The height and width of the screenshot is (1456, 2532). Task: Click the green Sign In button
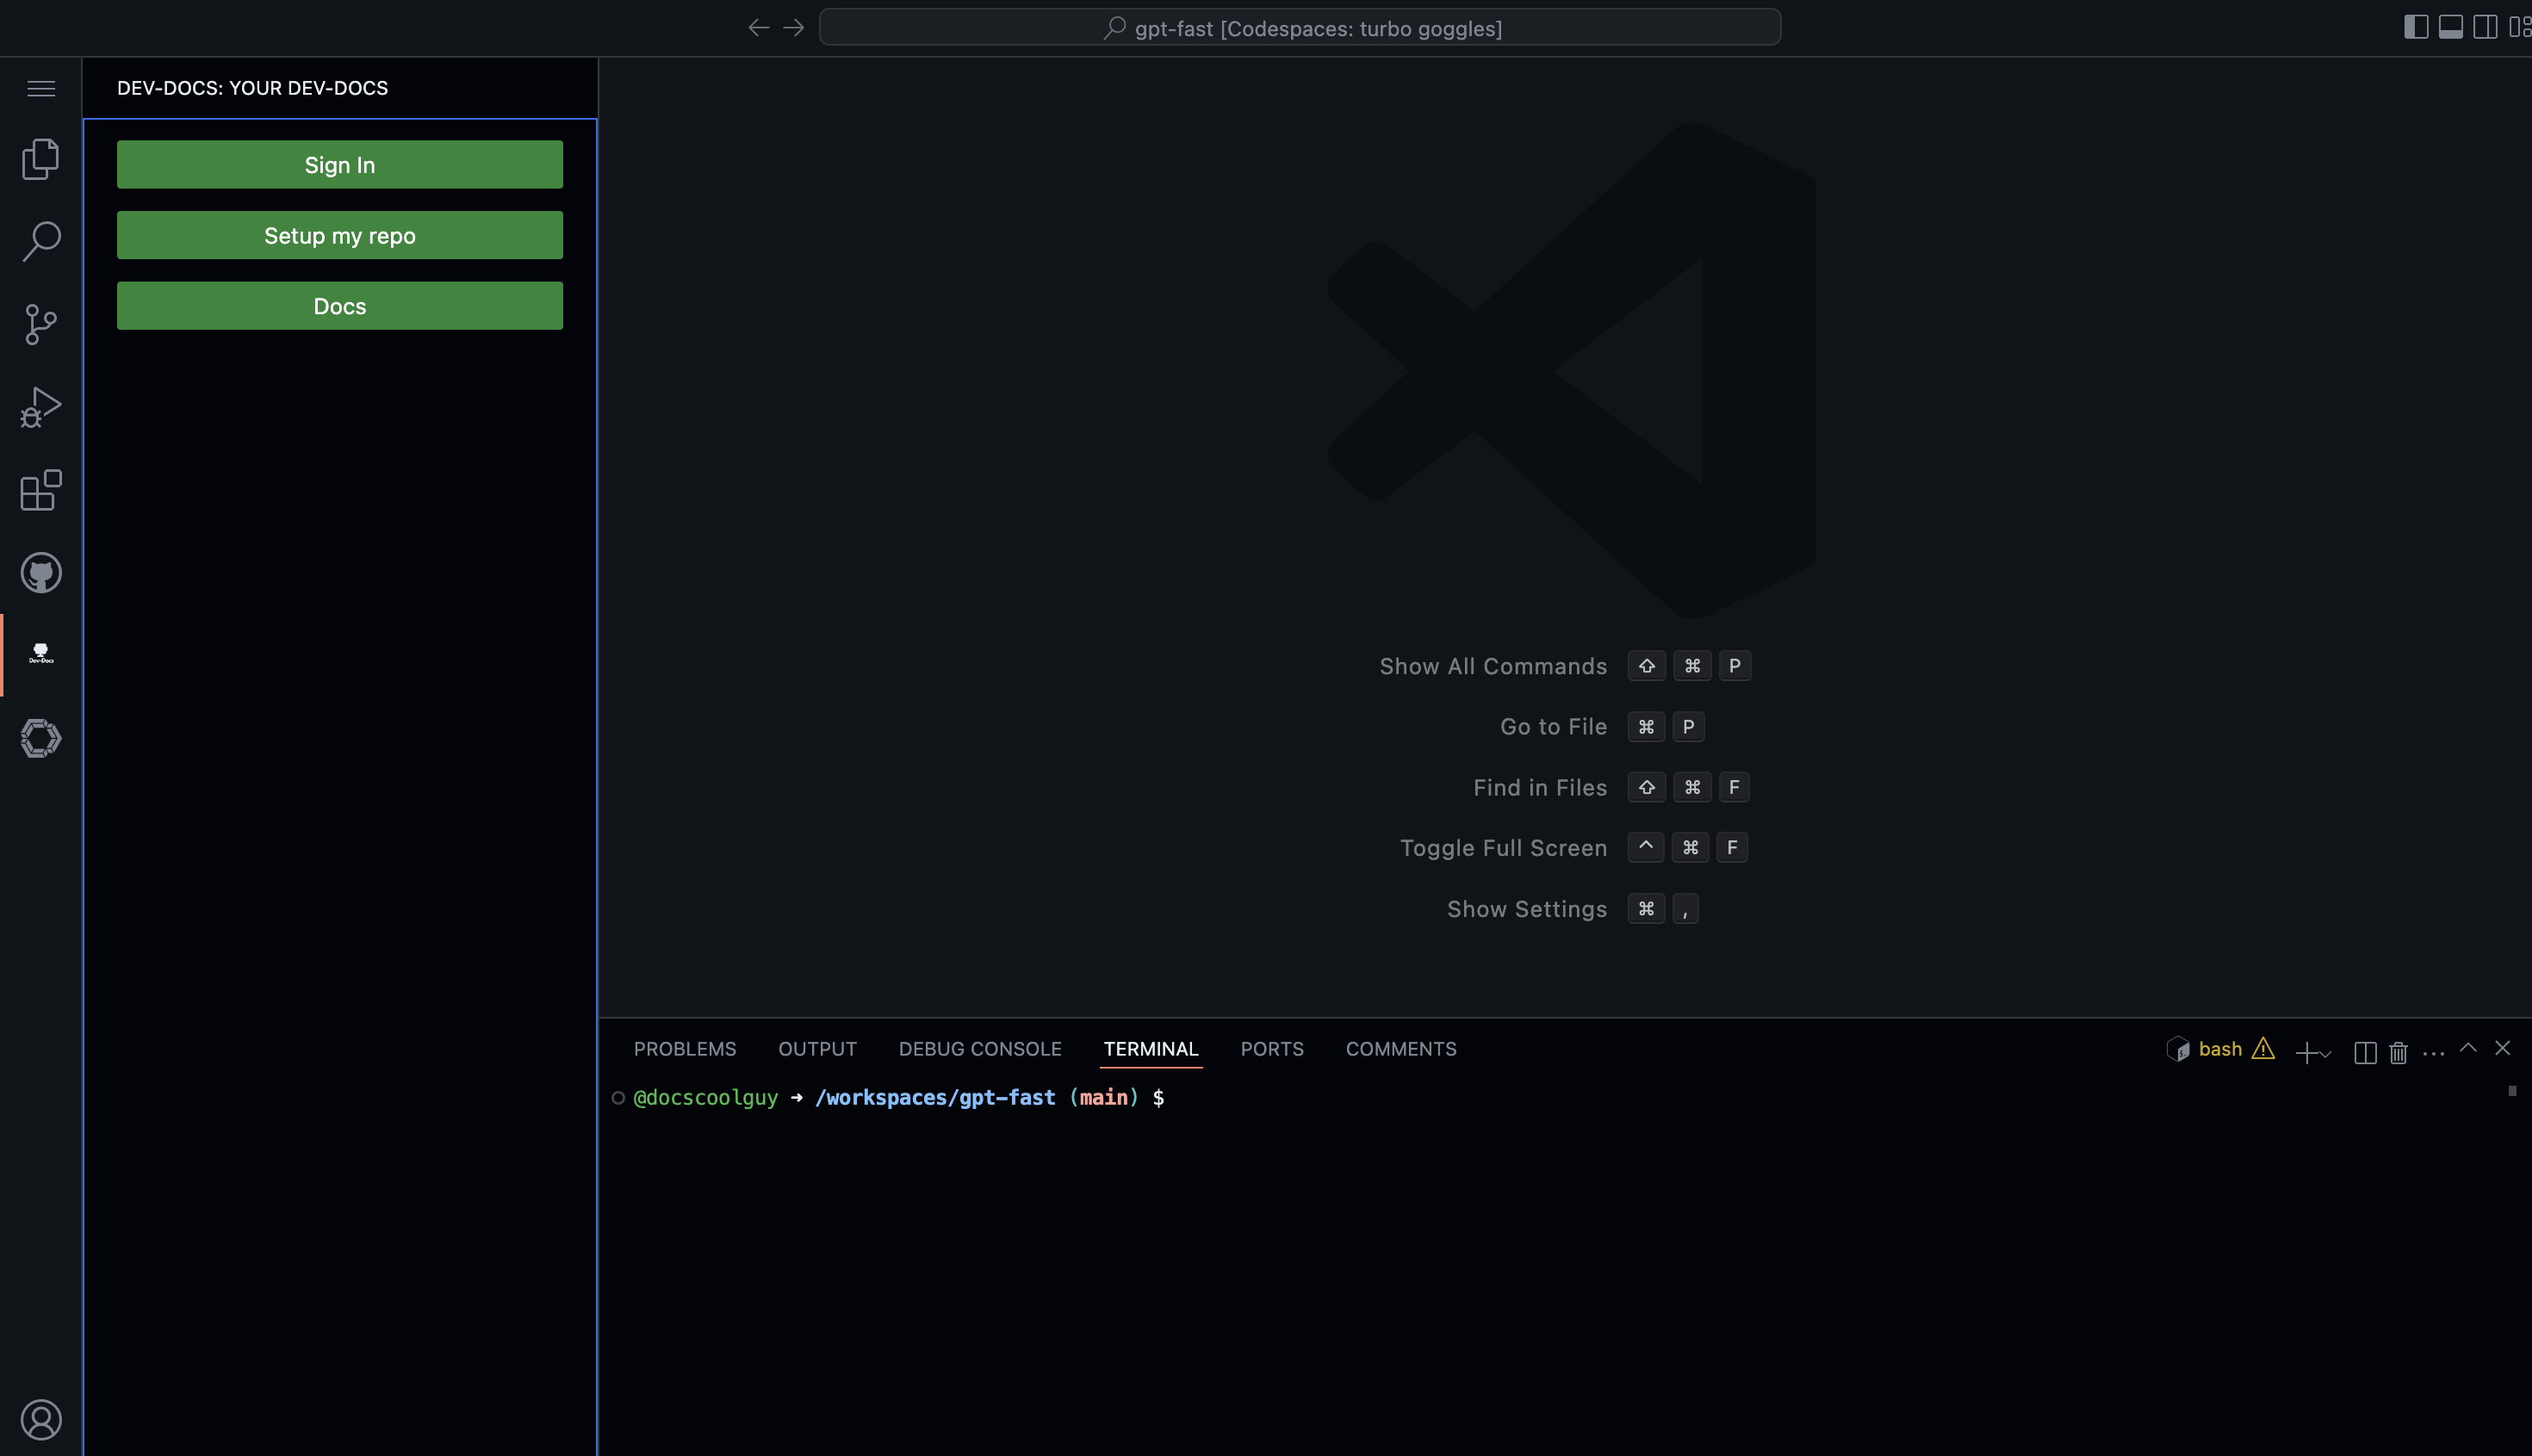339,164
